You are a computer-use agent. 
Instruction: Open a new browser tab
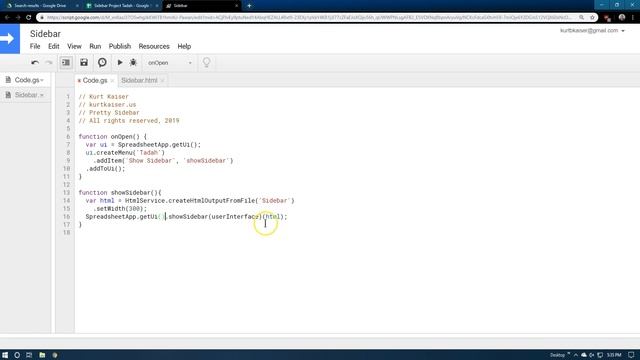click(x=249, y=6)
